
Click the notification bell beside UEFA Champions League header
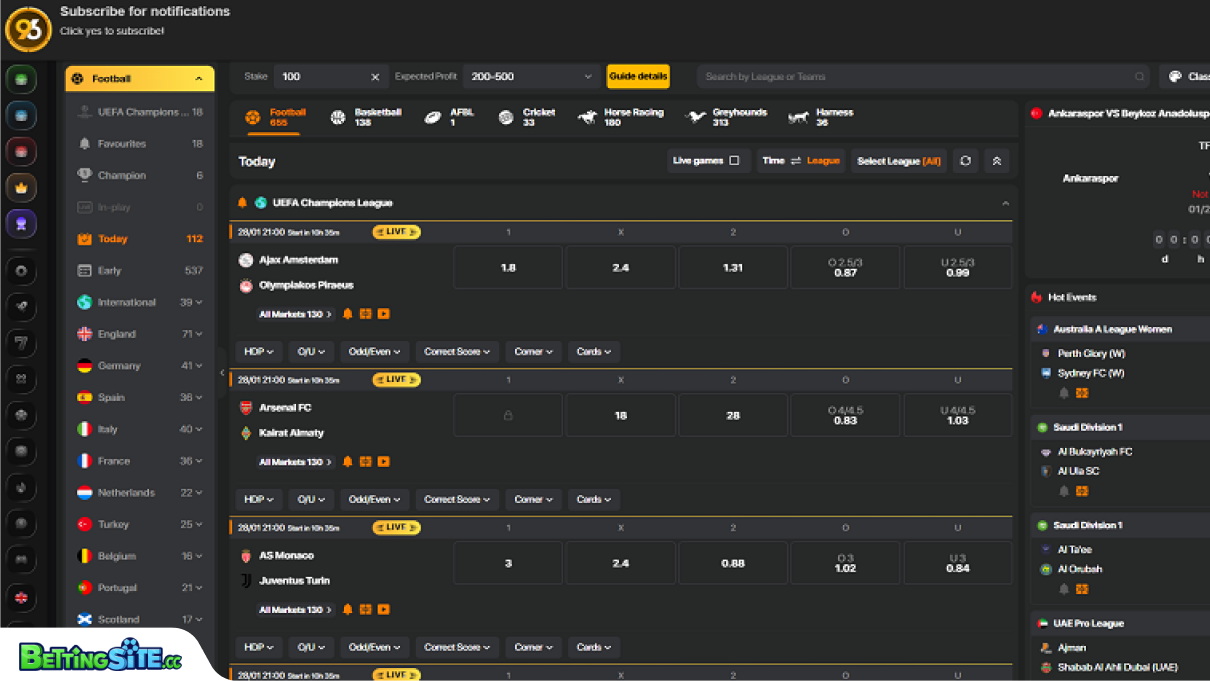coord(242,203)
